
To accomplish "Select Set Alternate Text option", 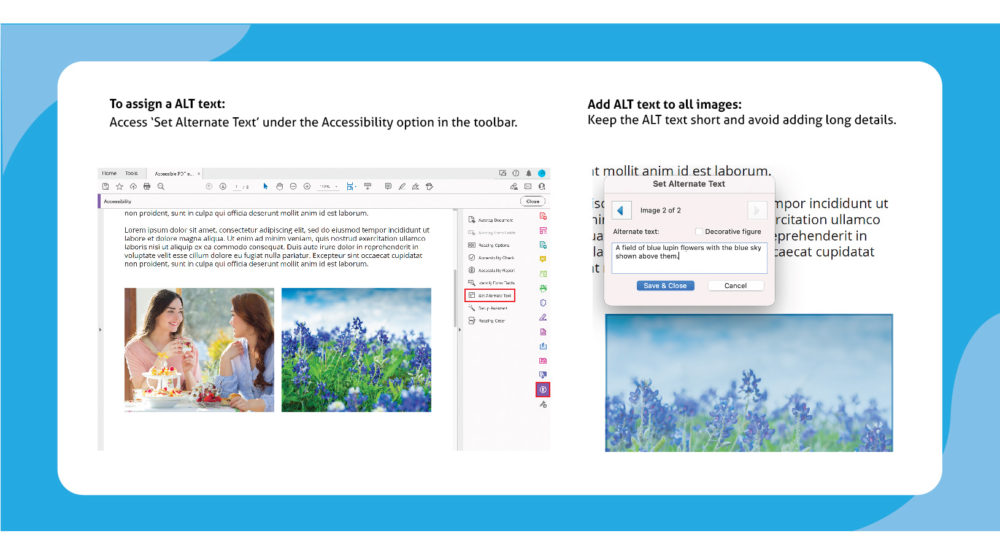I will pyautogui.click(x=490, y=295).
